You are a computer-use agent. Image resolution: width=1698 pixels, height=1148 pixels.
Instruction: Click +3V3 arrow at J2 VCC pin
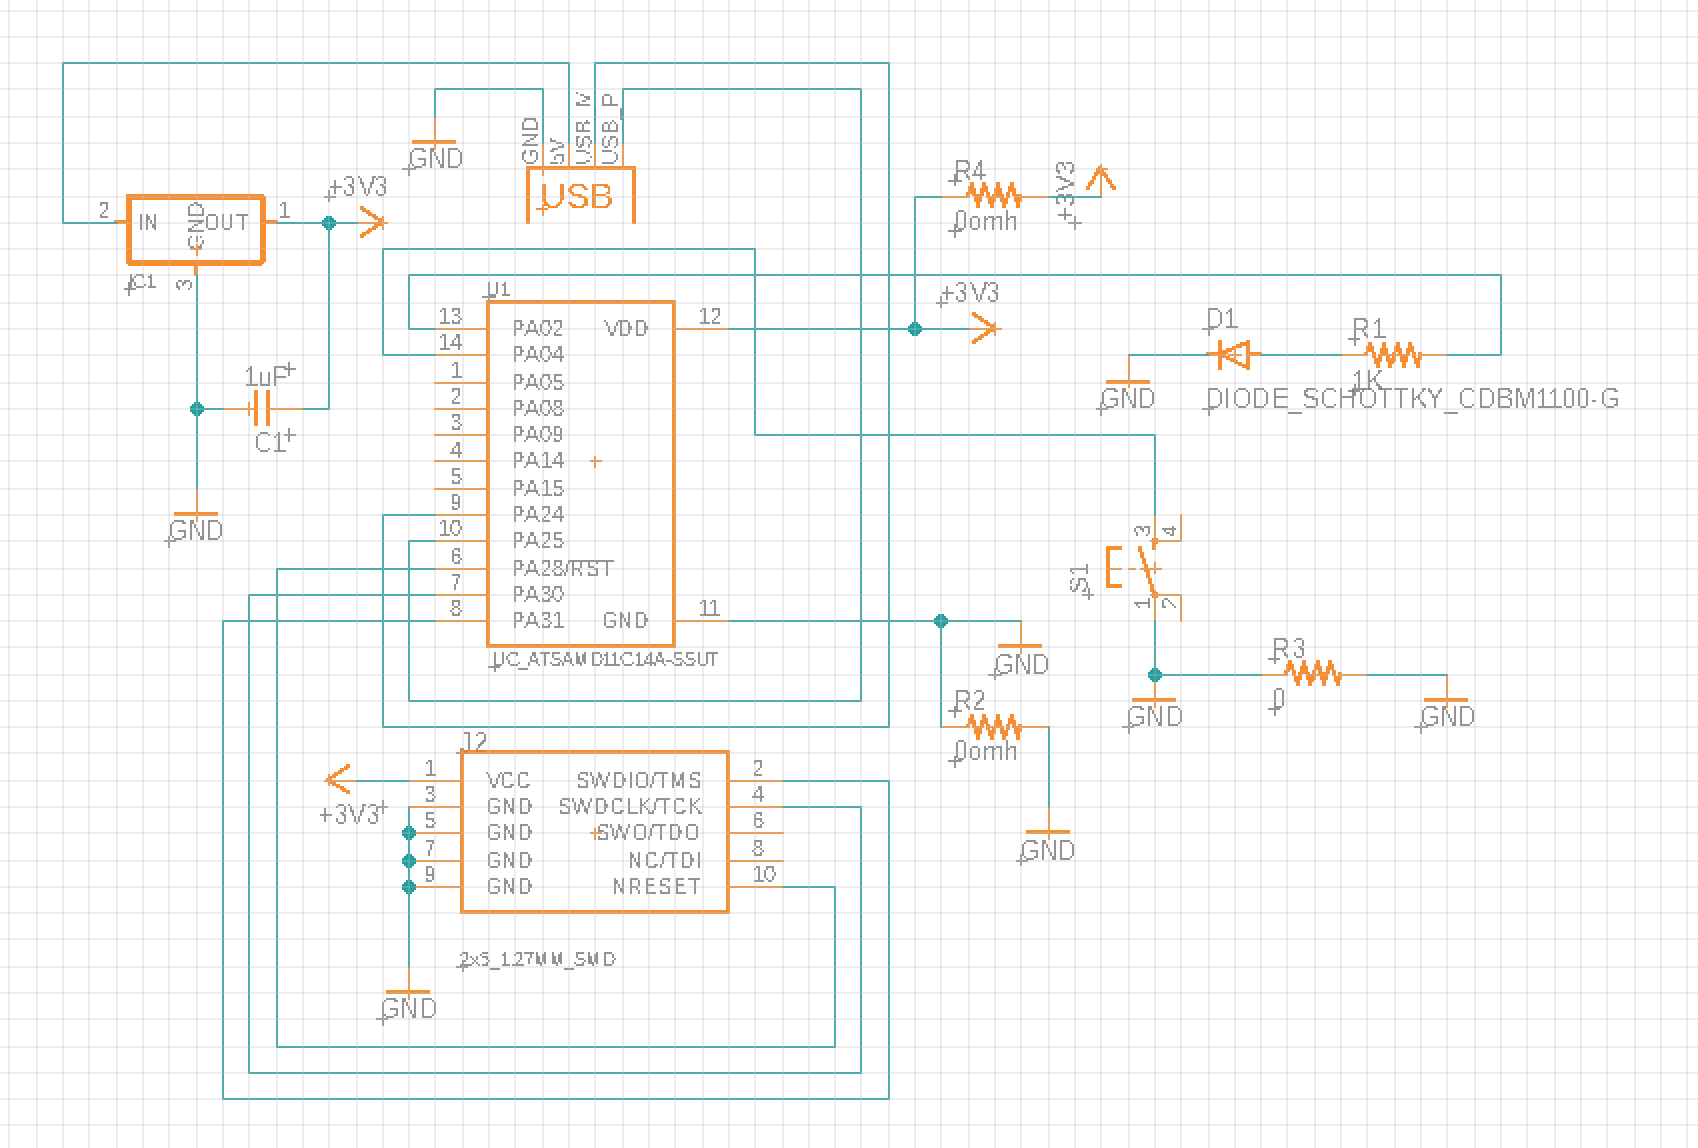pyautogui.click(x=339, y=780)
